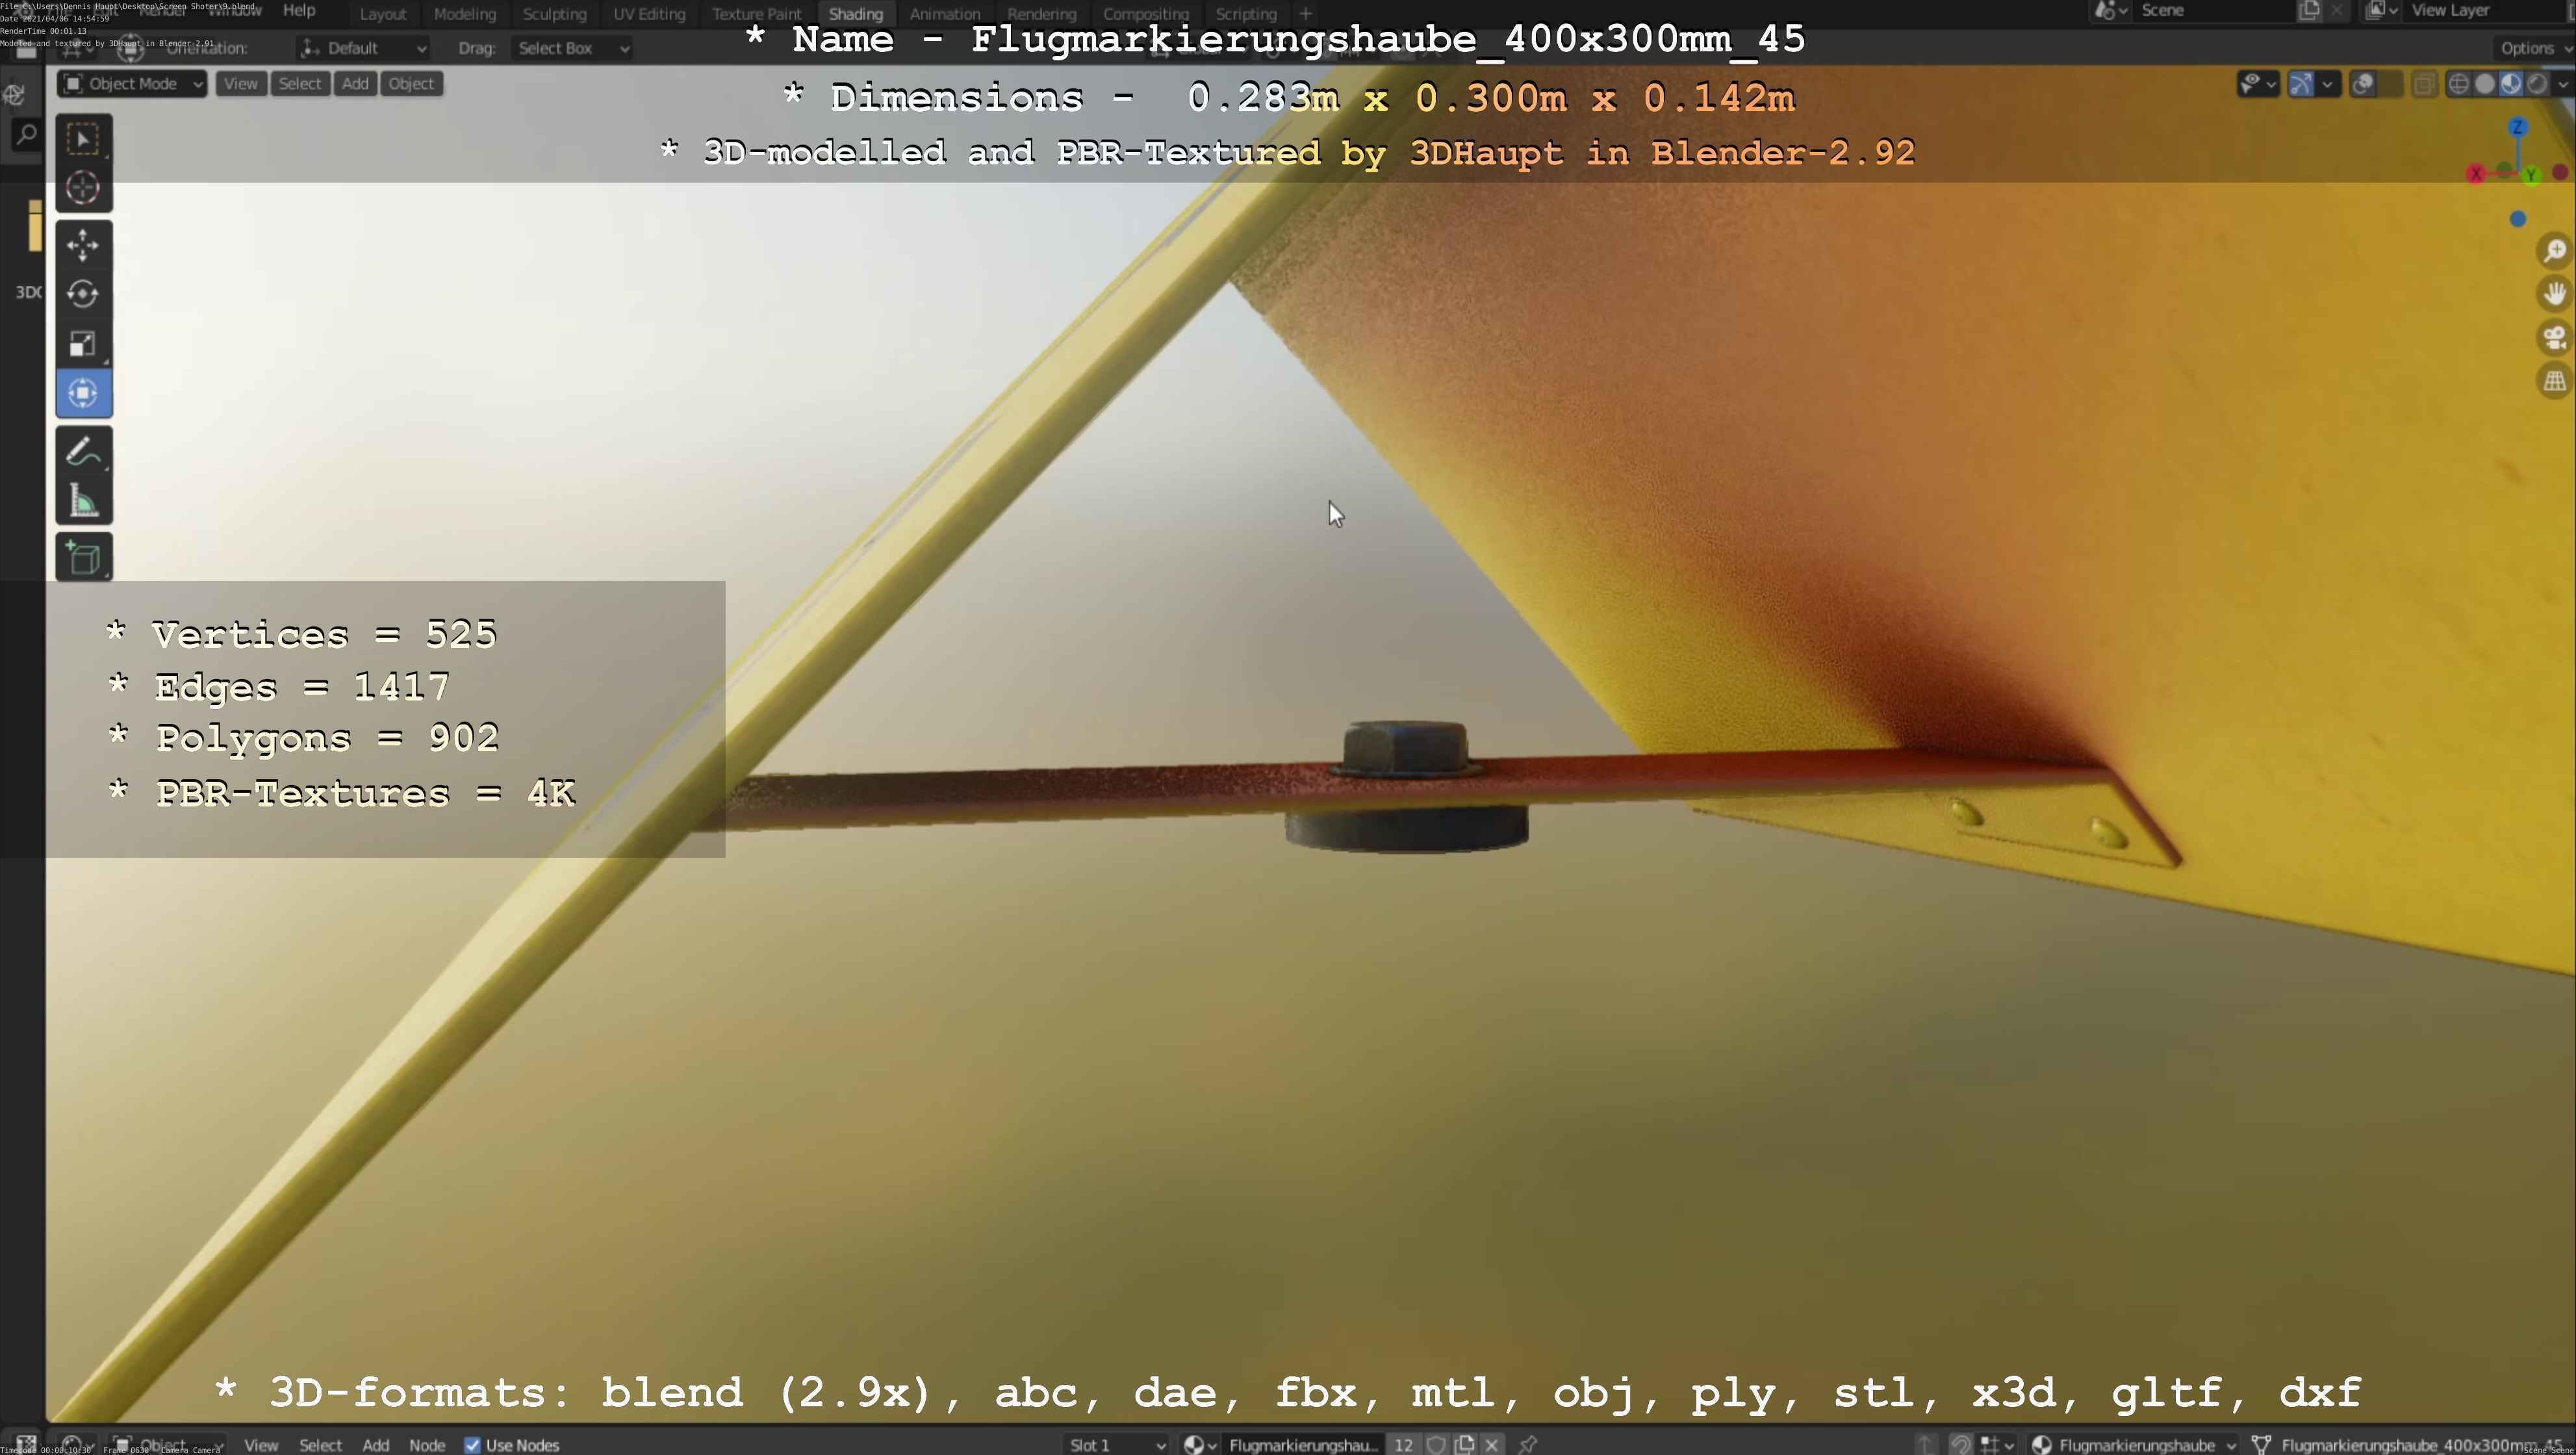Screen dimensions: 2576x1455
Task: Click the new scene copy icon
Action: point(2309,11)
